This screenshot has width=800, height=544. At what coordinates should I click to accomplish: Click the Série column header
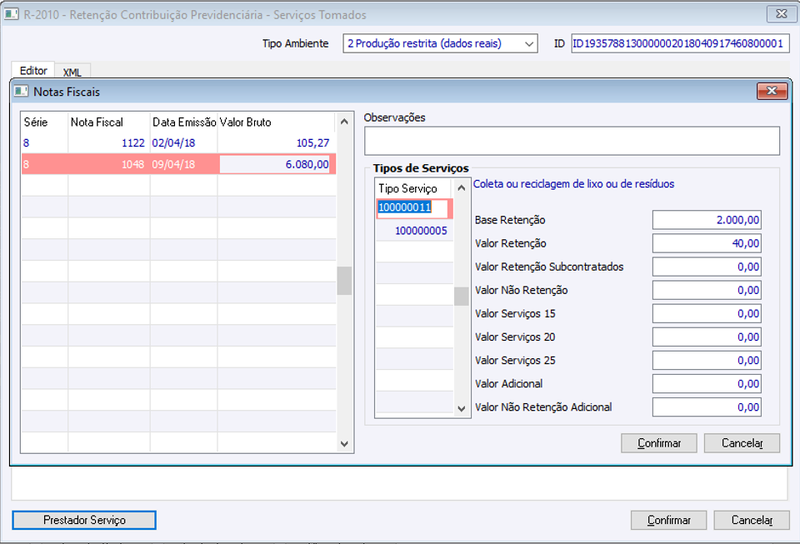pos(45,122)
